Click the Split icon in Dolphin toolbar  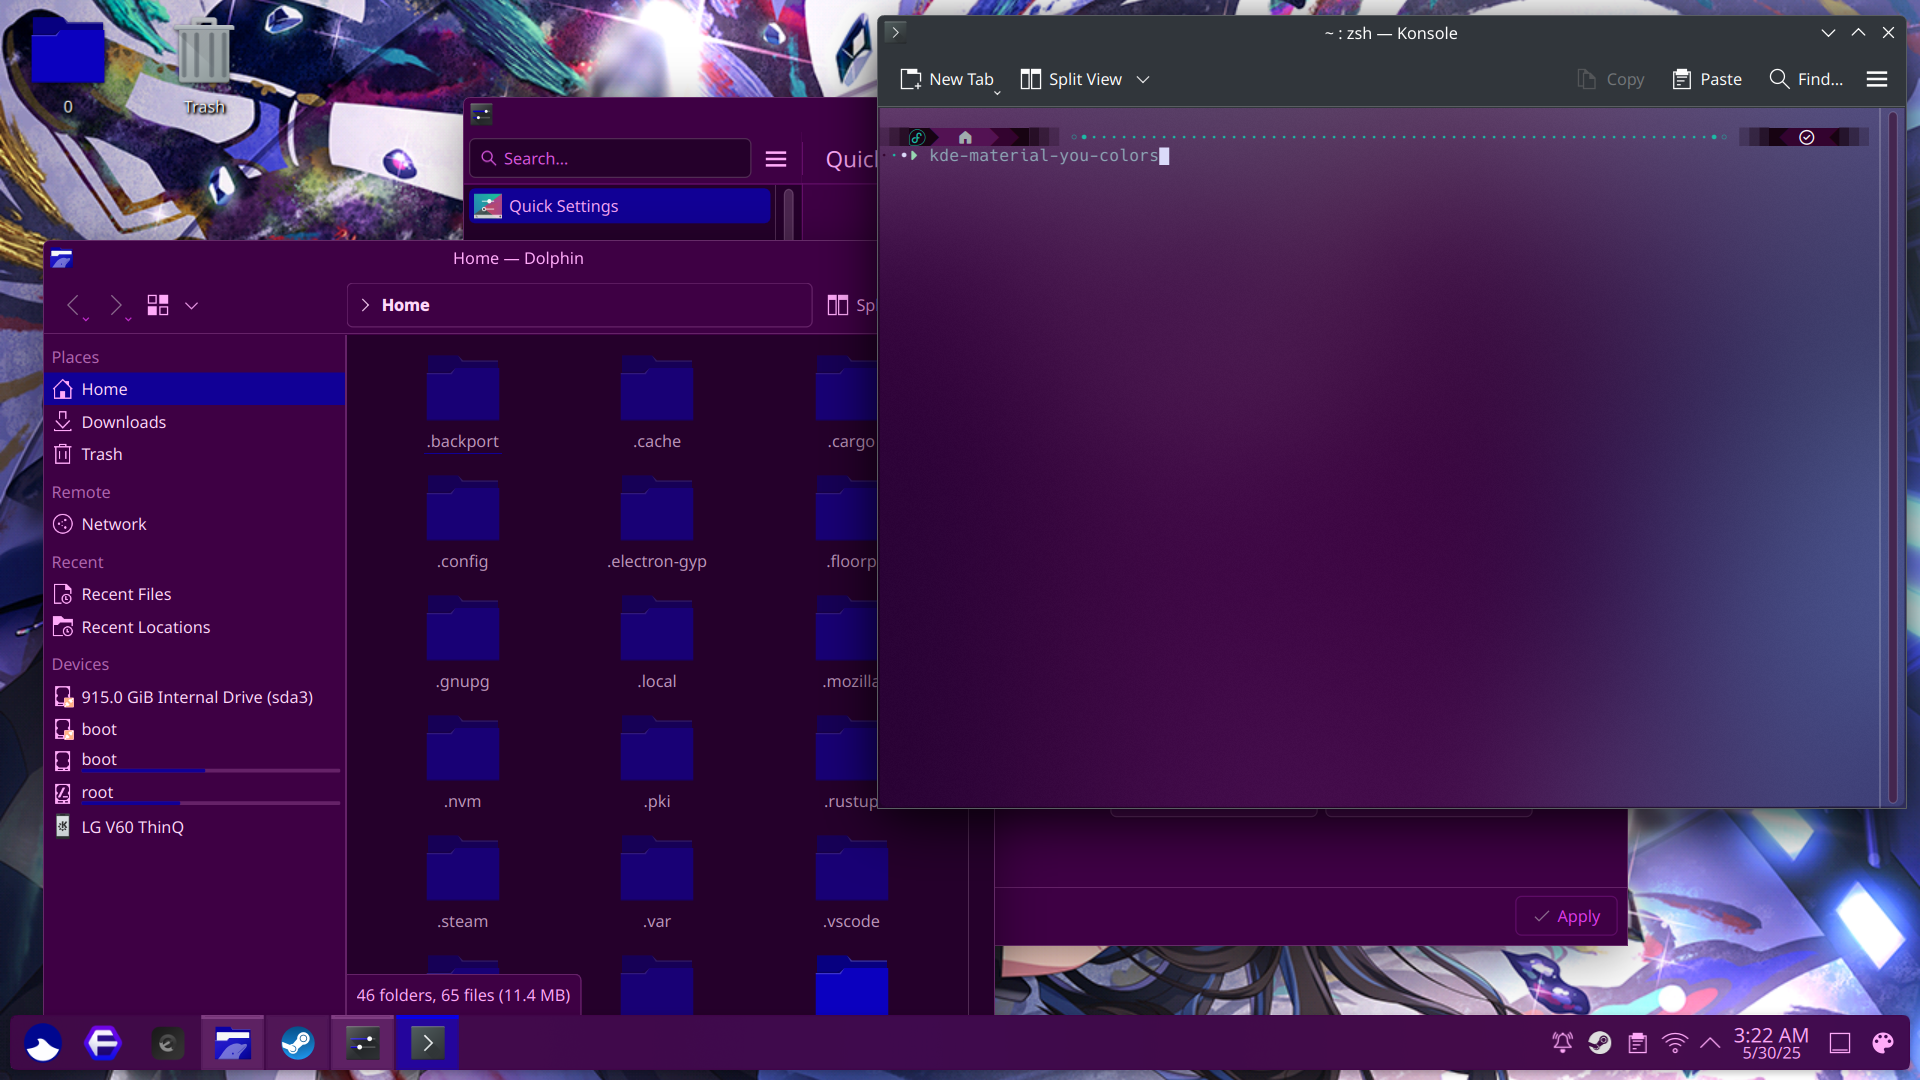tap(838, 305)
